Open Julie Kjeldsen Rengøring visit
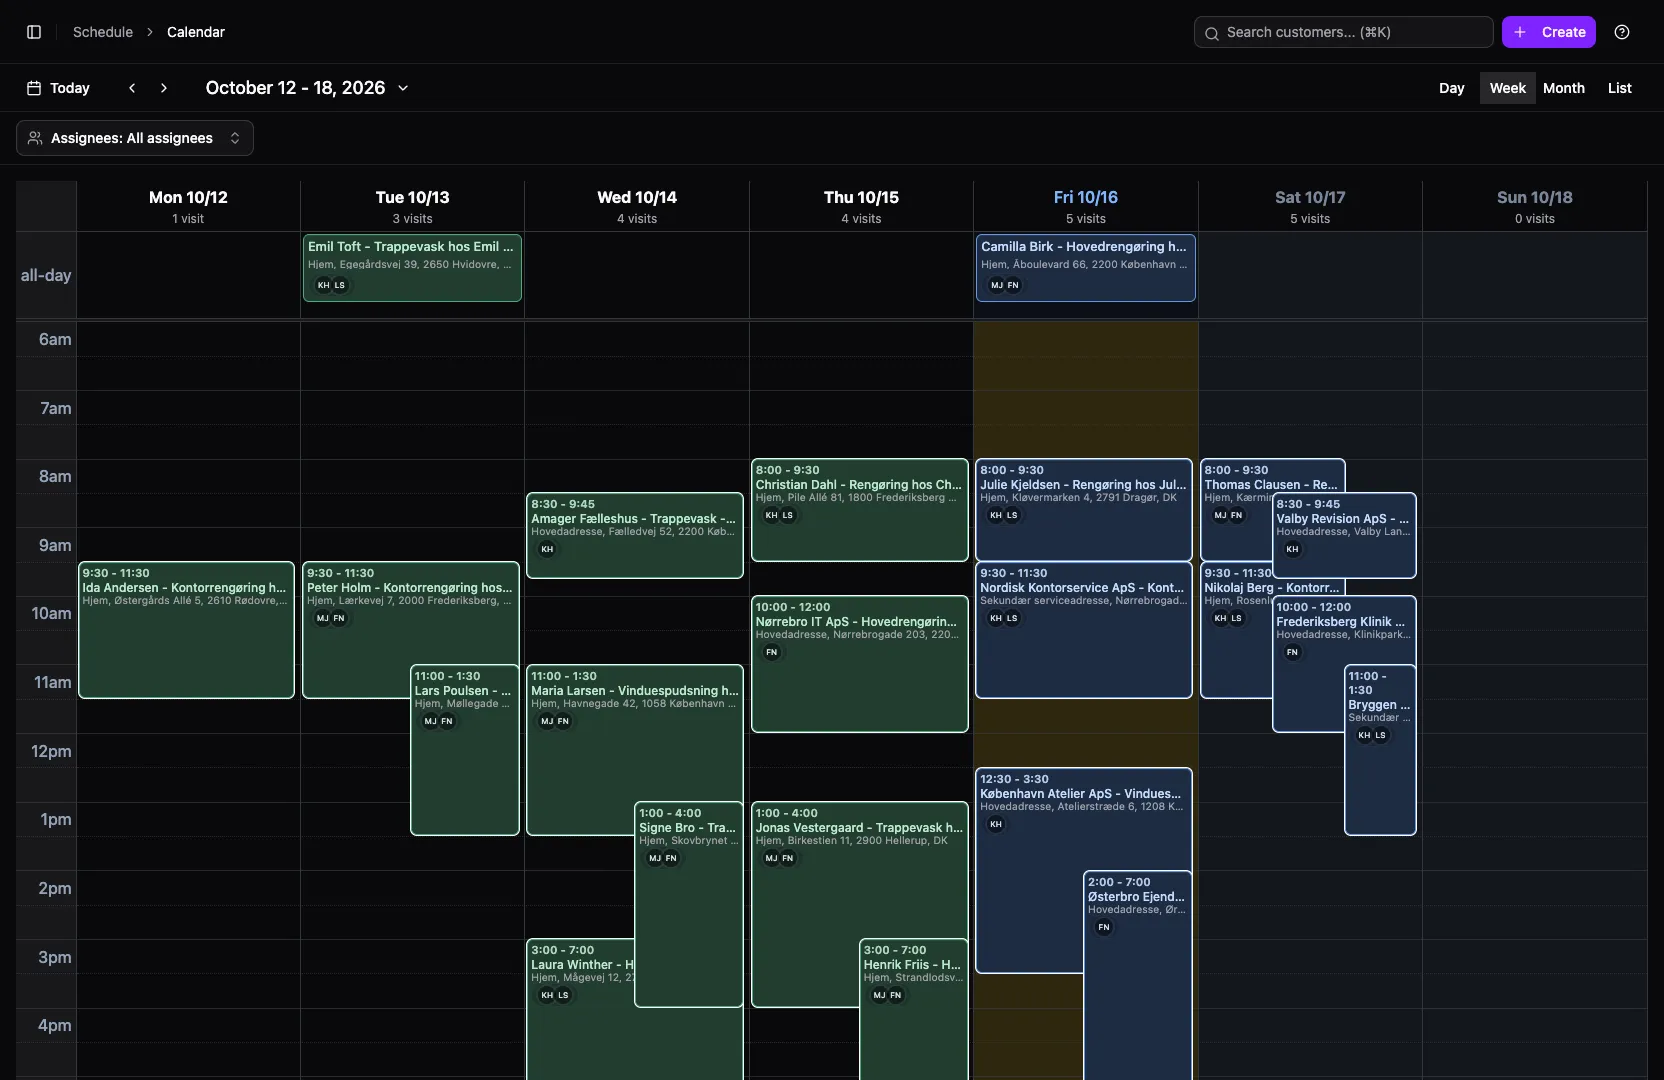 pos(1084,510)
